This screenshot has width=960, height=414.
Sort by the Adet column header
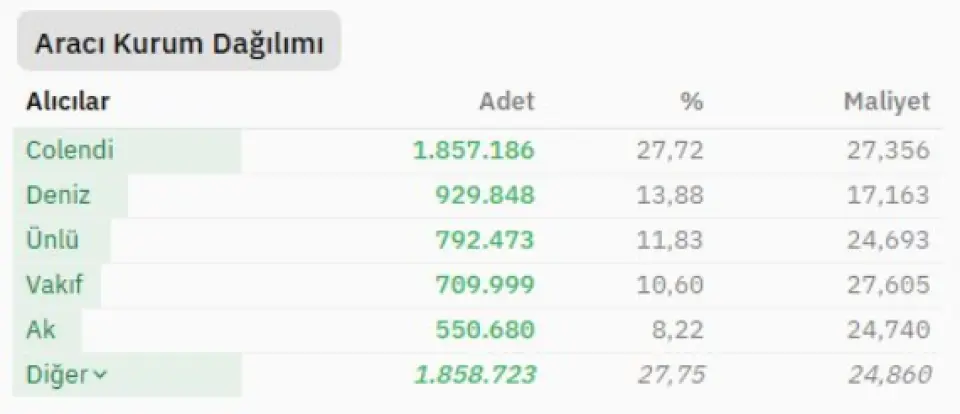(x=507, y=101)
